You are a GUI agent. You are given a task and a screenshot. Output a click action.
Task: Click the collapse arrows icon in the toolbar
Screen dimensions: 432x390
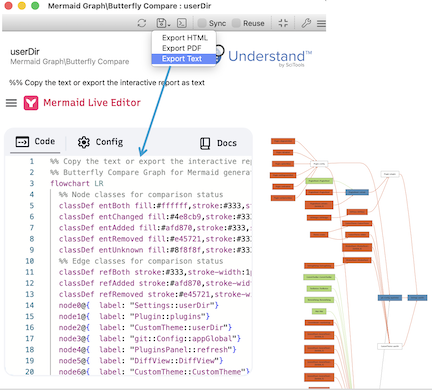[283, 23]
